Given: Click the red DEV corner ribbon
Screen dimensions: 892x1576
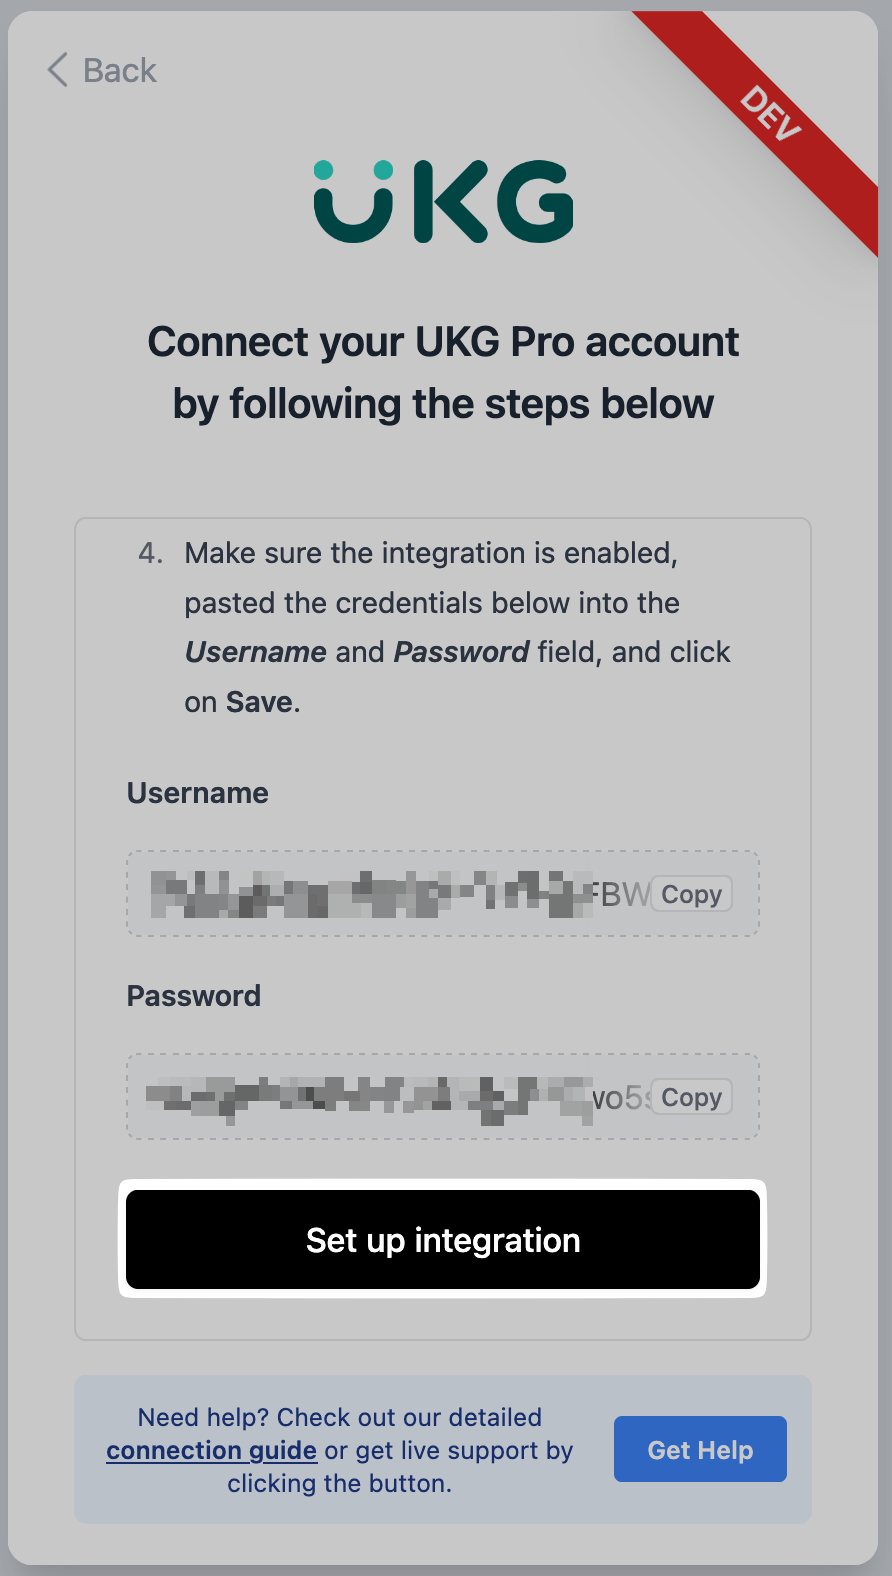Looking at the screenshot, I should tap(771, 114).
